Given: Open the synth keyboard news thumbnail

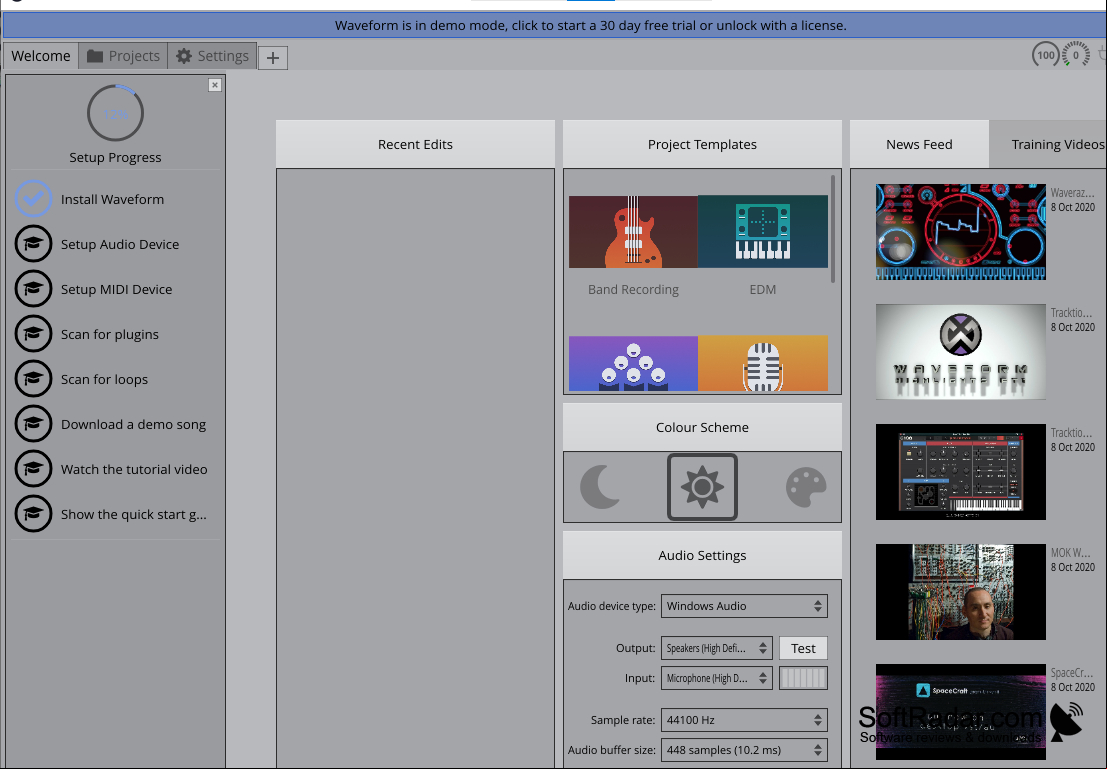Looking at the screenshot, I should point(961,472).
